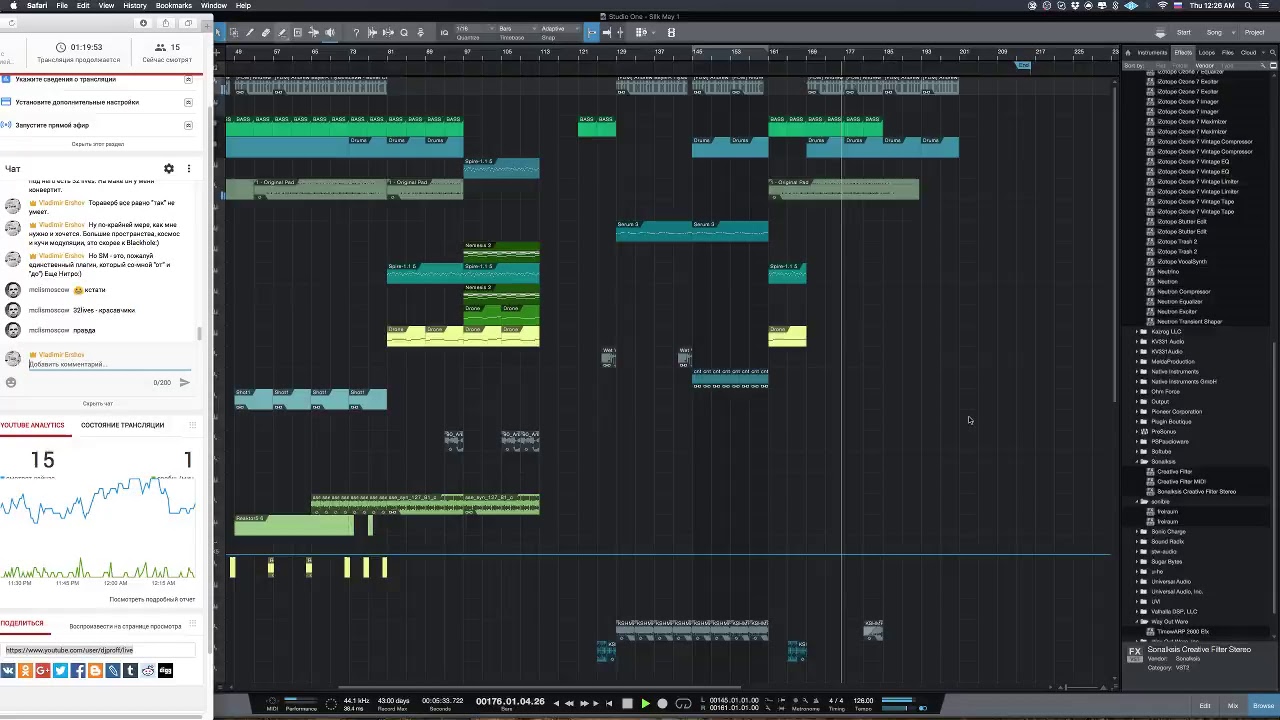Viewport: 1280px width, 720px height.
Task: Open the chat three-dot menu
Action: tap(188, 169)
